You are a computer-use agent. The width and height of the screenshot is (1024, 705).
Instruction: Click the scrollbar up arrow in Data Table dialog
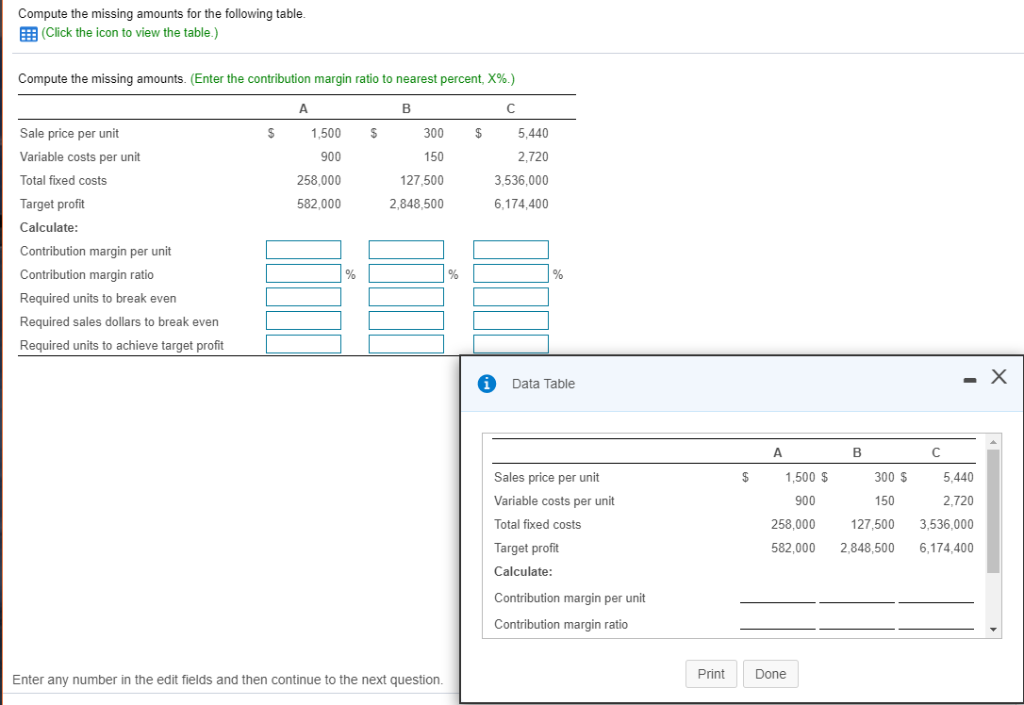click(x=991, y=442)
